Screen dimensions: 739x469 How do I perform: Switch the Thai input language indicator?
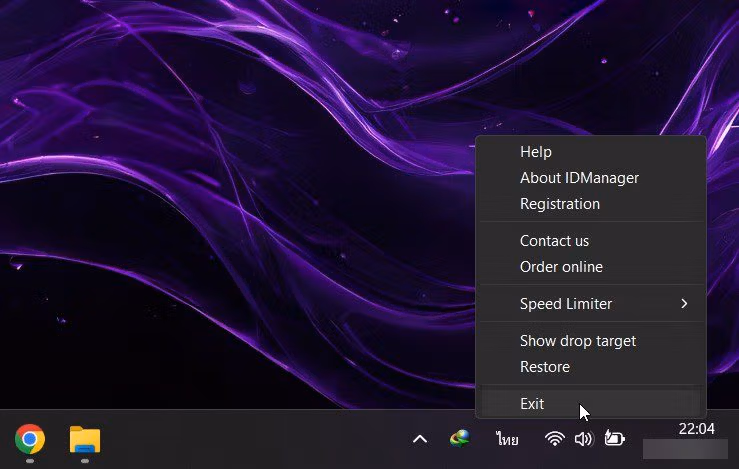(x=507, y=439)
